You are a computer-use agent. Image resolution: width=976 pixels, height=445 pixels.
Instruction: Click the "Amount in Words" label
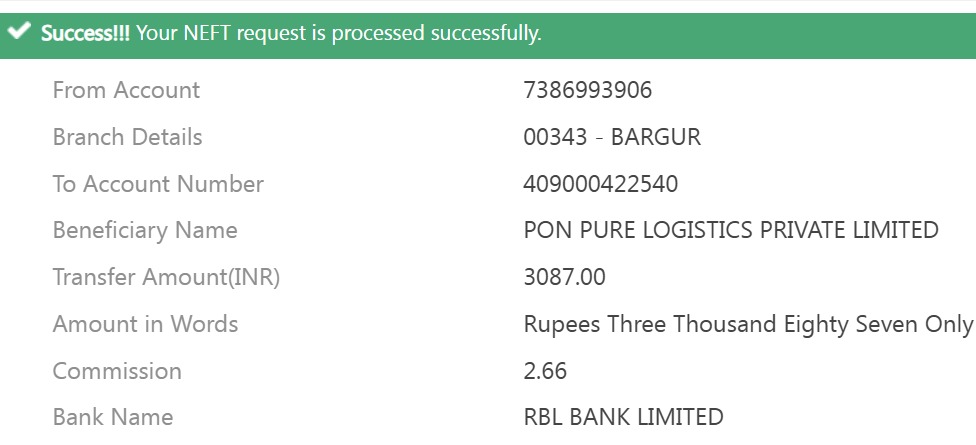pos(145,324)
